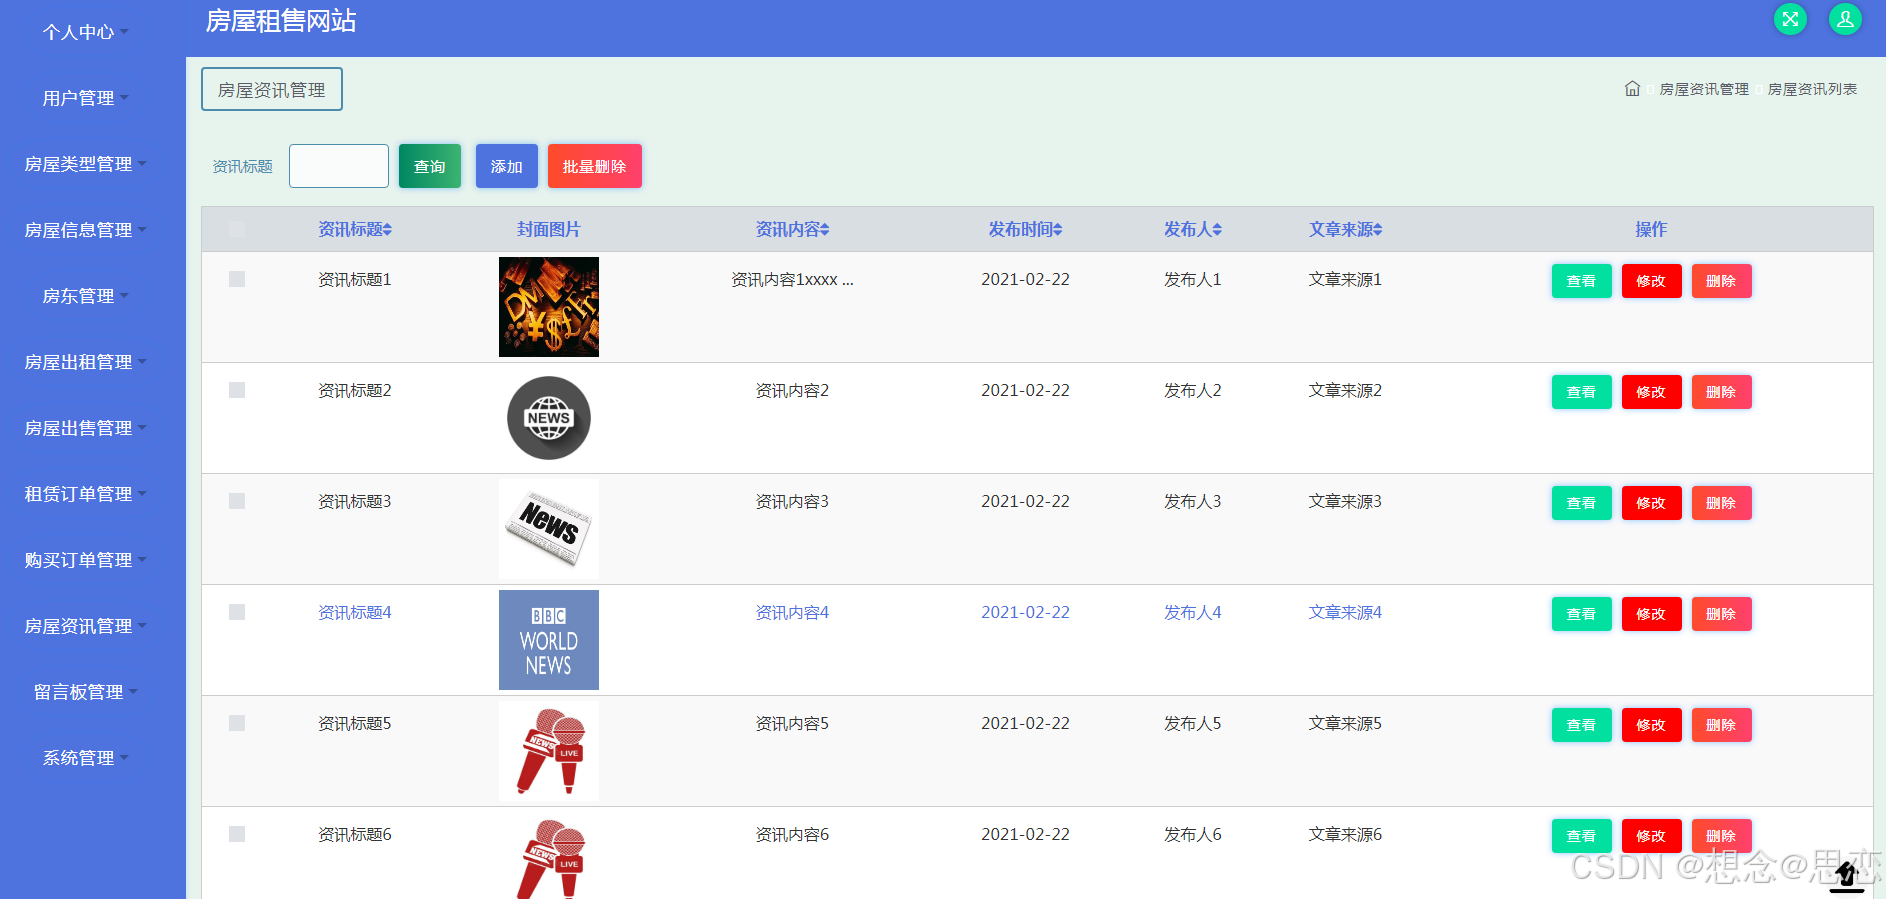1886x899 pixels.
Task: Click the 房屋租售网站 site title
Action: click(281, 21)
